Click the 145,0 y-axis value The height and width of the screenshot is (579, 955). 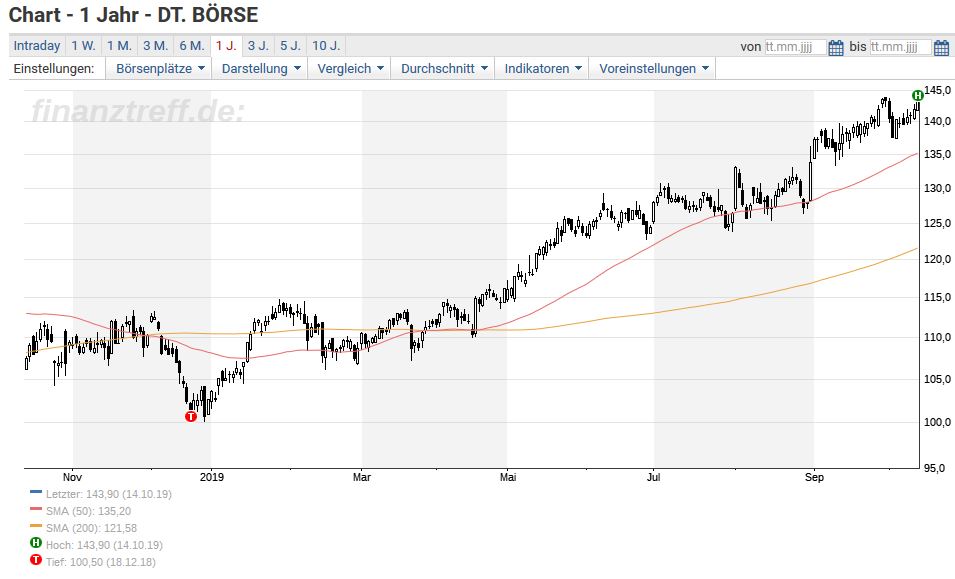point(937,90)
